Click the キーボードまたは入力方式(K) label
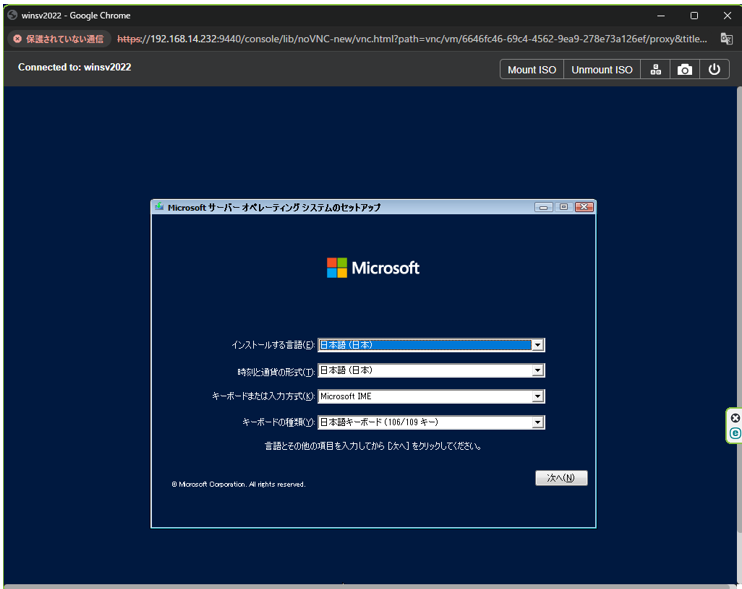 [x=263, y=396]
